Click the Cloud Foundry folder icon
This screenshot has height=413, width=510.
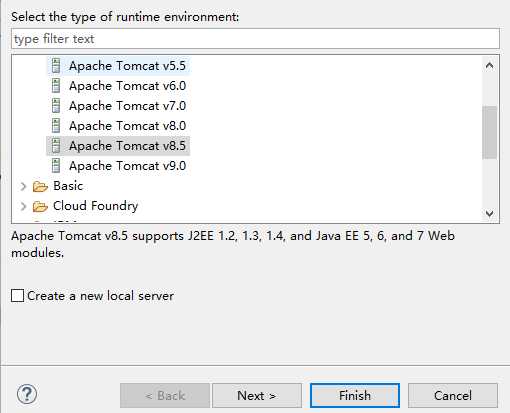coord(40,206)
